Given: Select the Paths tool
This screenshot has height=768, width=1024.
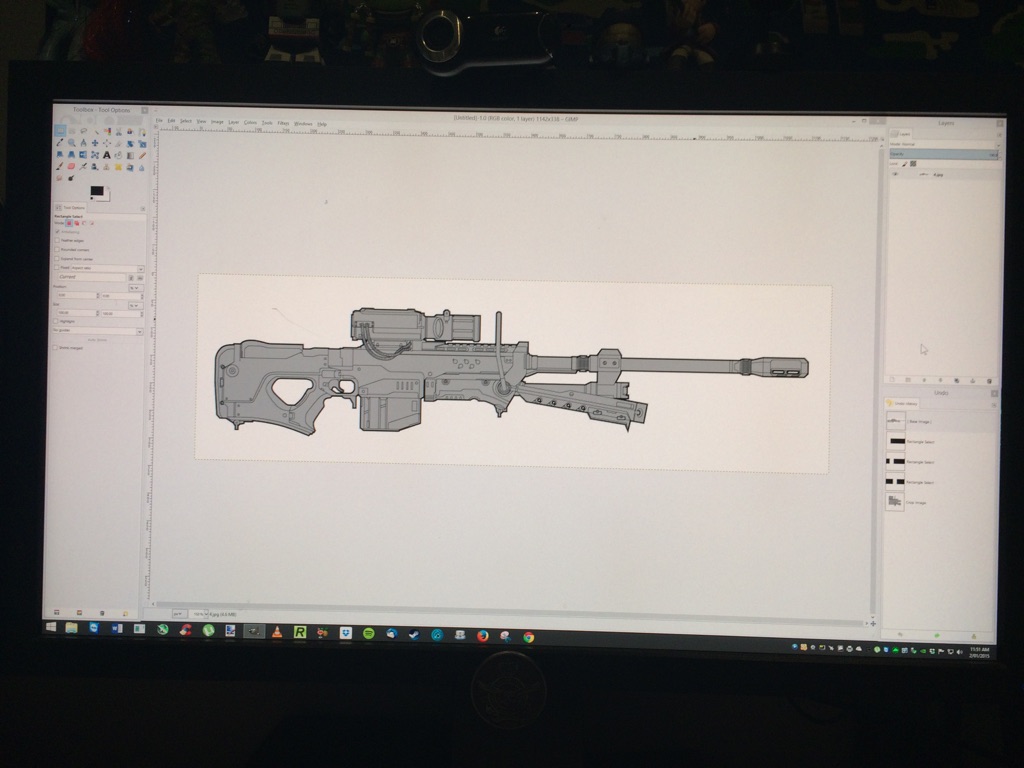Looking at the screenshot, I should (x=142, y=131).
